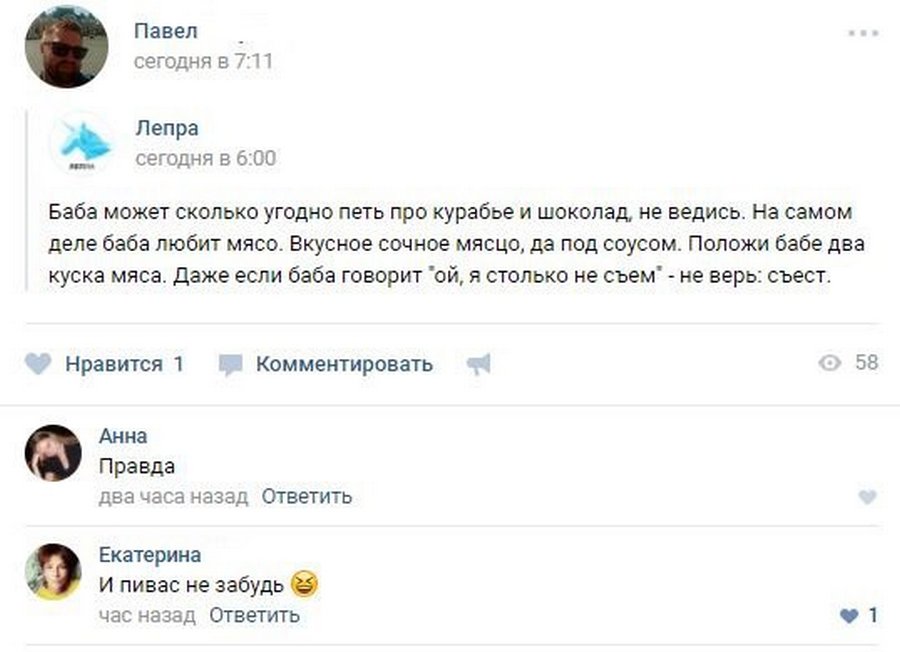The width and height of the screenshot is (900, 652).
Task: Open Павел's profile avatar
Action: click(x=66, y=47)
